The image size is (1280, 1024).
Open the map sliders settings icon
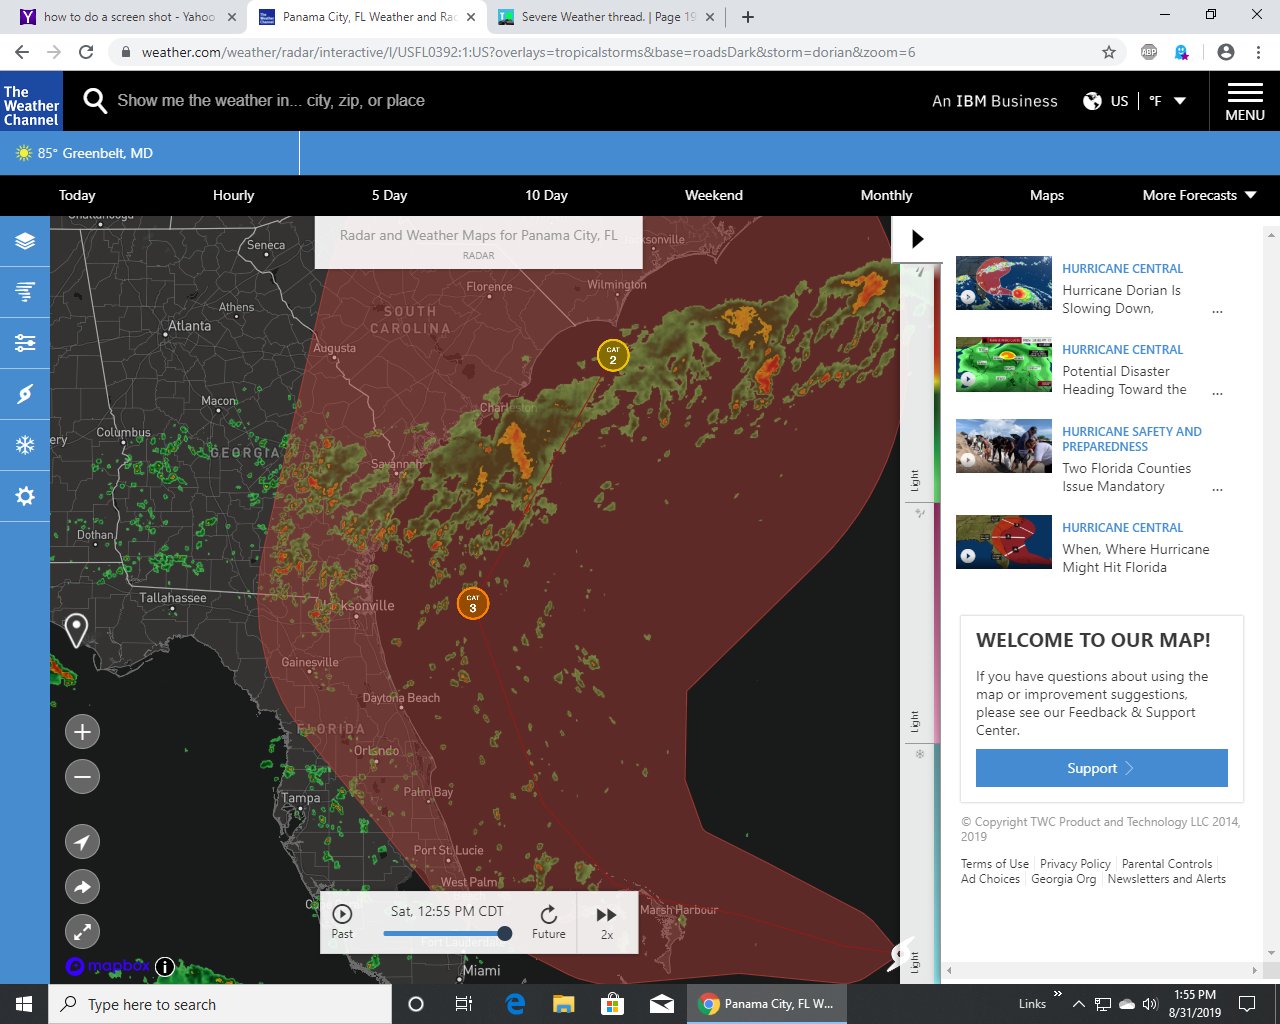pos(25,343)
